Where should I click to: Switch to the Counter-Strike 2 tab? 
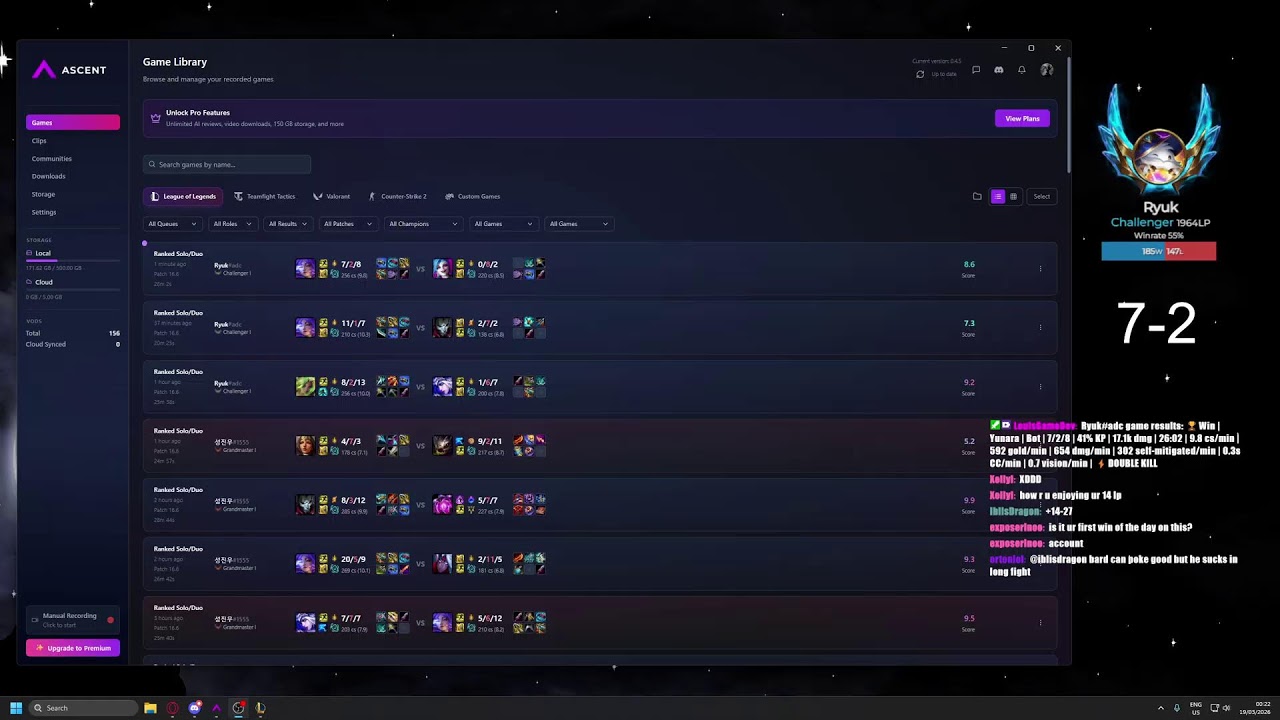[x=398, y=196]
